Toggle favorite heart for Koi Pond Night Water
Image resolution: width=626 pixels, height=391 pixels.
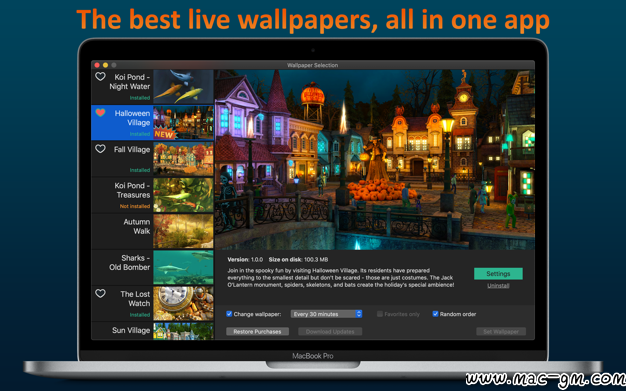click(100, 76)
